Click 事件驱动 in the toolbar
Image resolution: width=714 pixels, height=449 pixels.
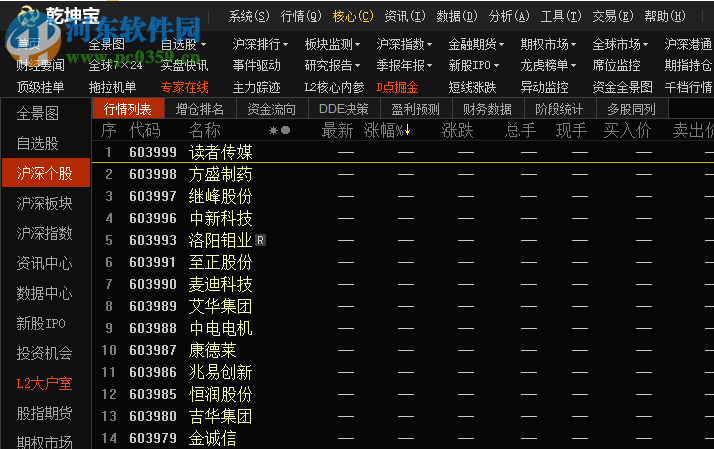[256, 66]
